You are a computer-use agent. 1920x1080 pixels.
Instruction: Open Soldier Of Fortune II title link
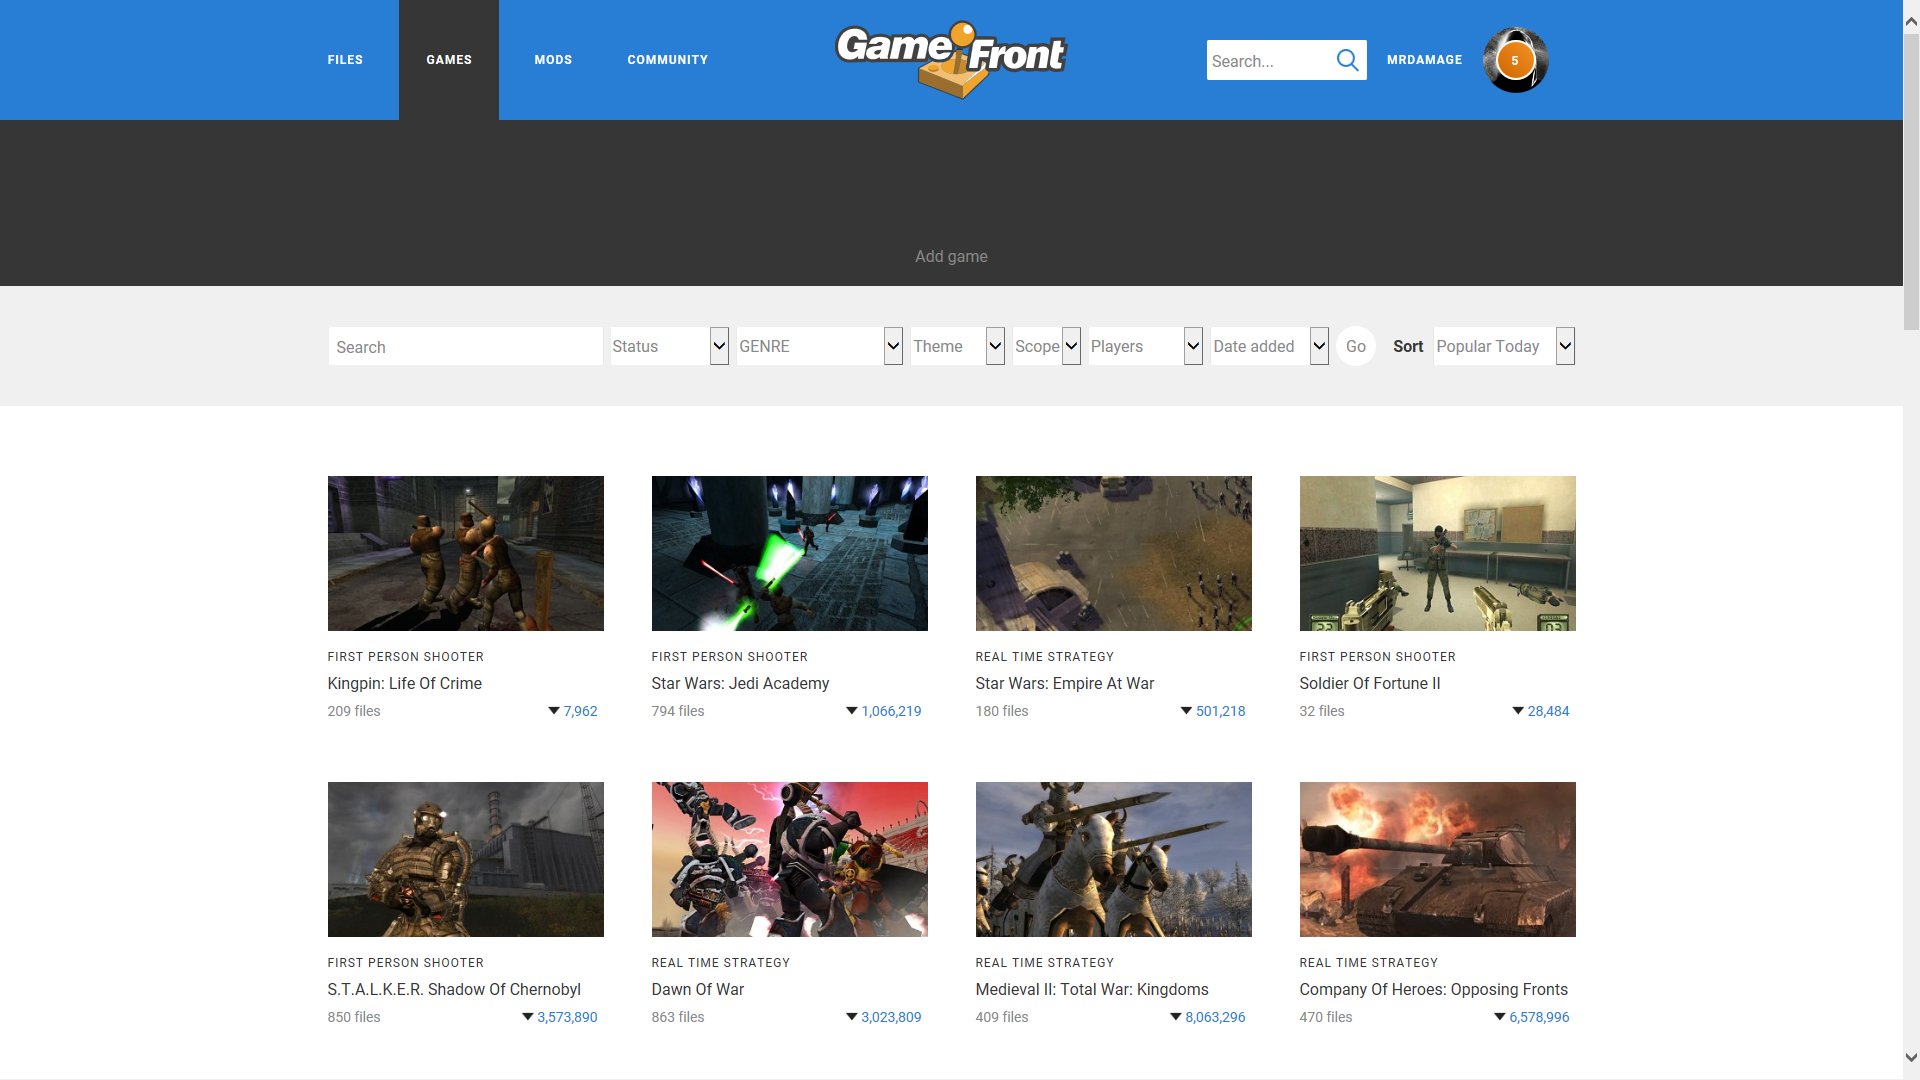click(1370, 683)
